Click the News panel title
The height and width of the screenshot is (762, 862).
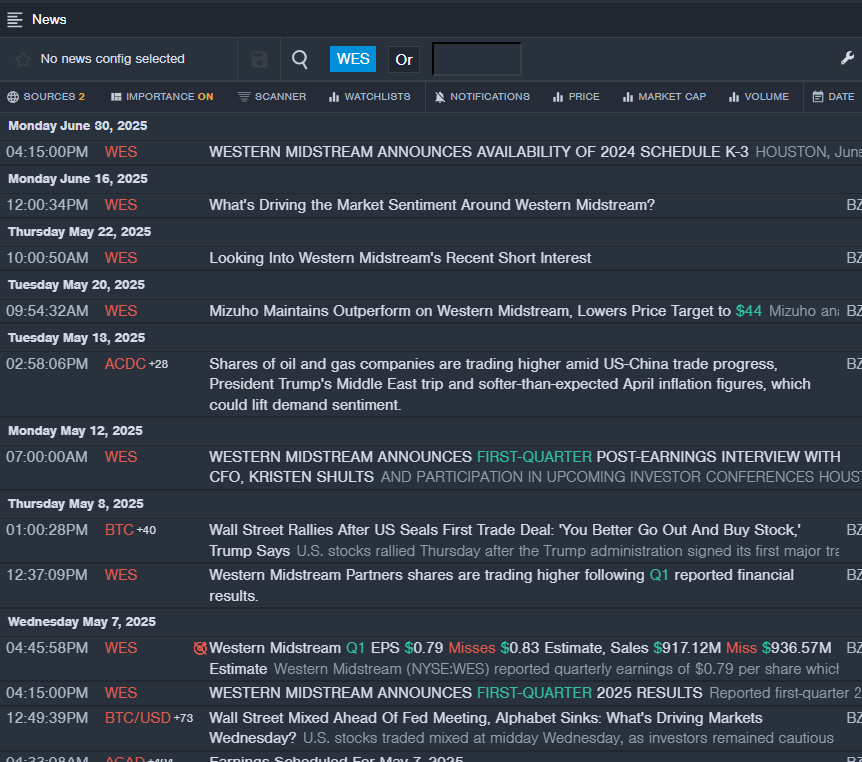[x=49, y=20]
